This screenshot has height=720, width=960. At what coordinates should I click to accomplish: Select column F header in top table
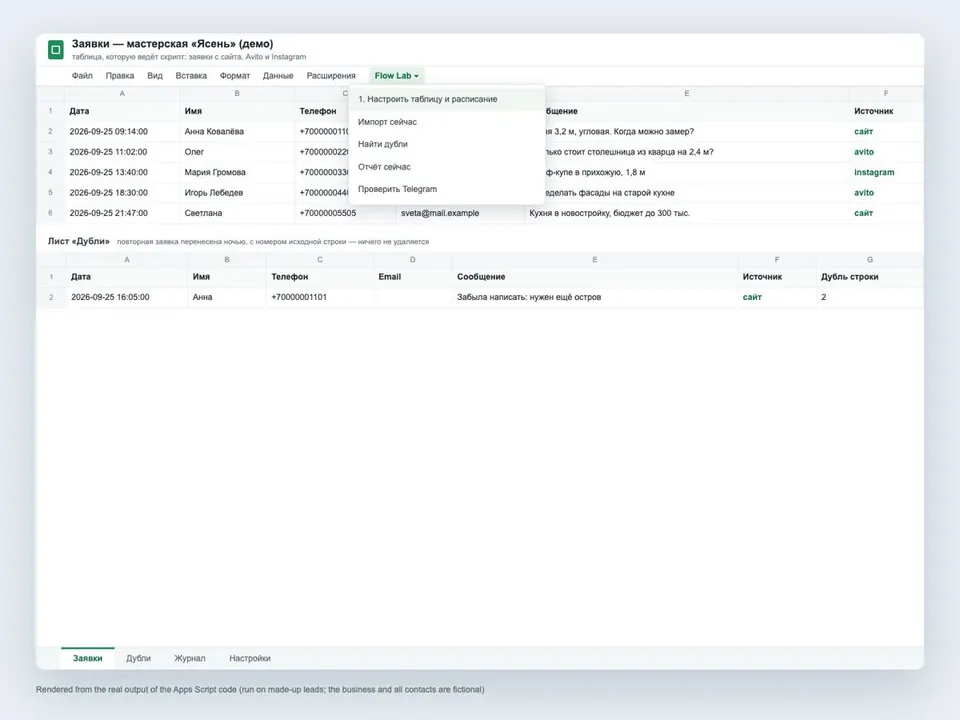[886, 94]
